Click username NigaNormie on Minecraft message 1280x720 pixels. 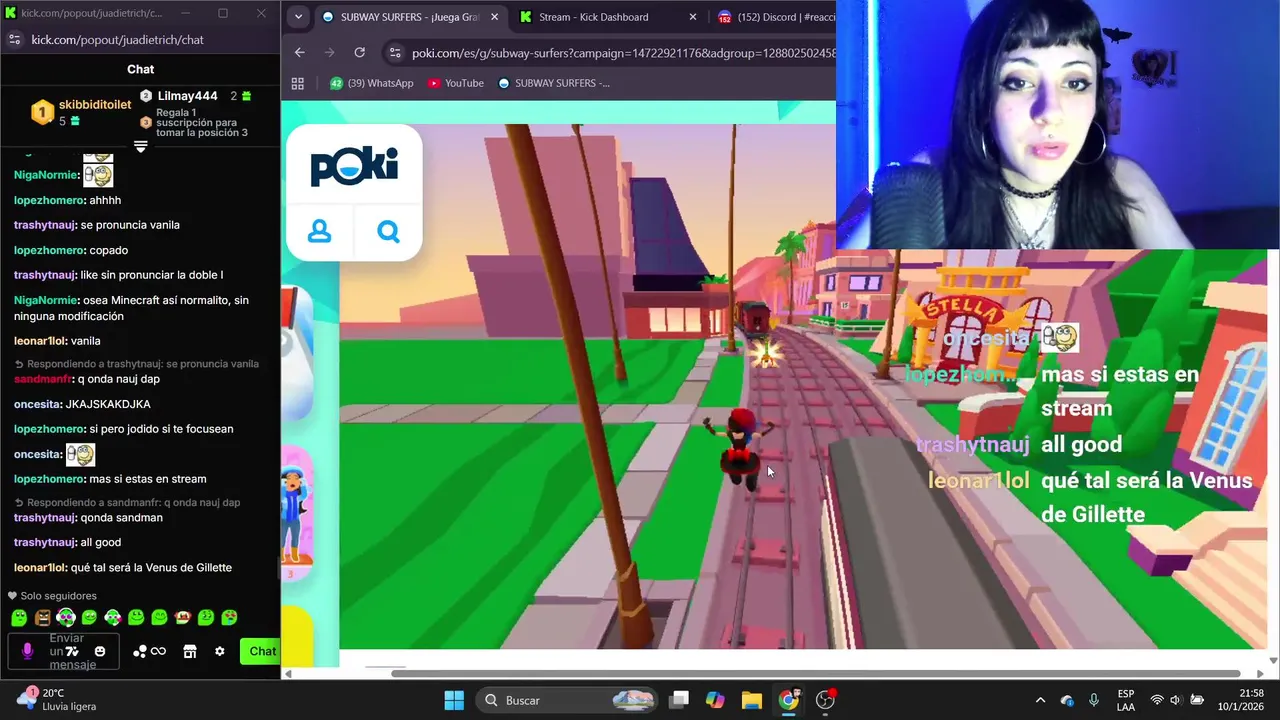tap(45, 300)
